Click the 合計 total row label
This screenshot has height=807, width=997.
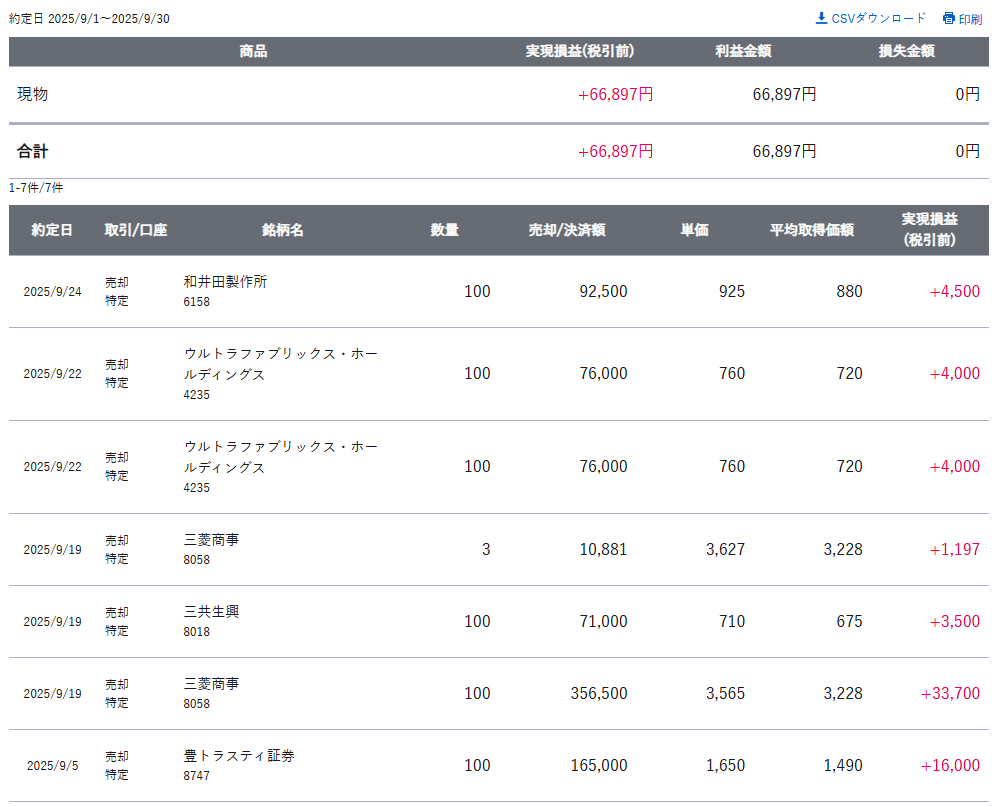pos(33,151)
